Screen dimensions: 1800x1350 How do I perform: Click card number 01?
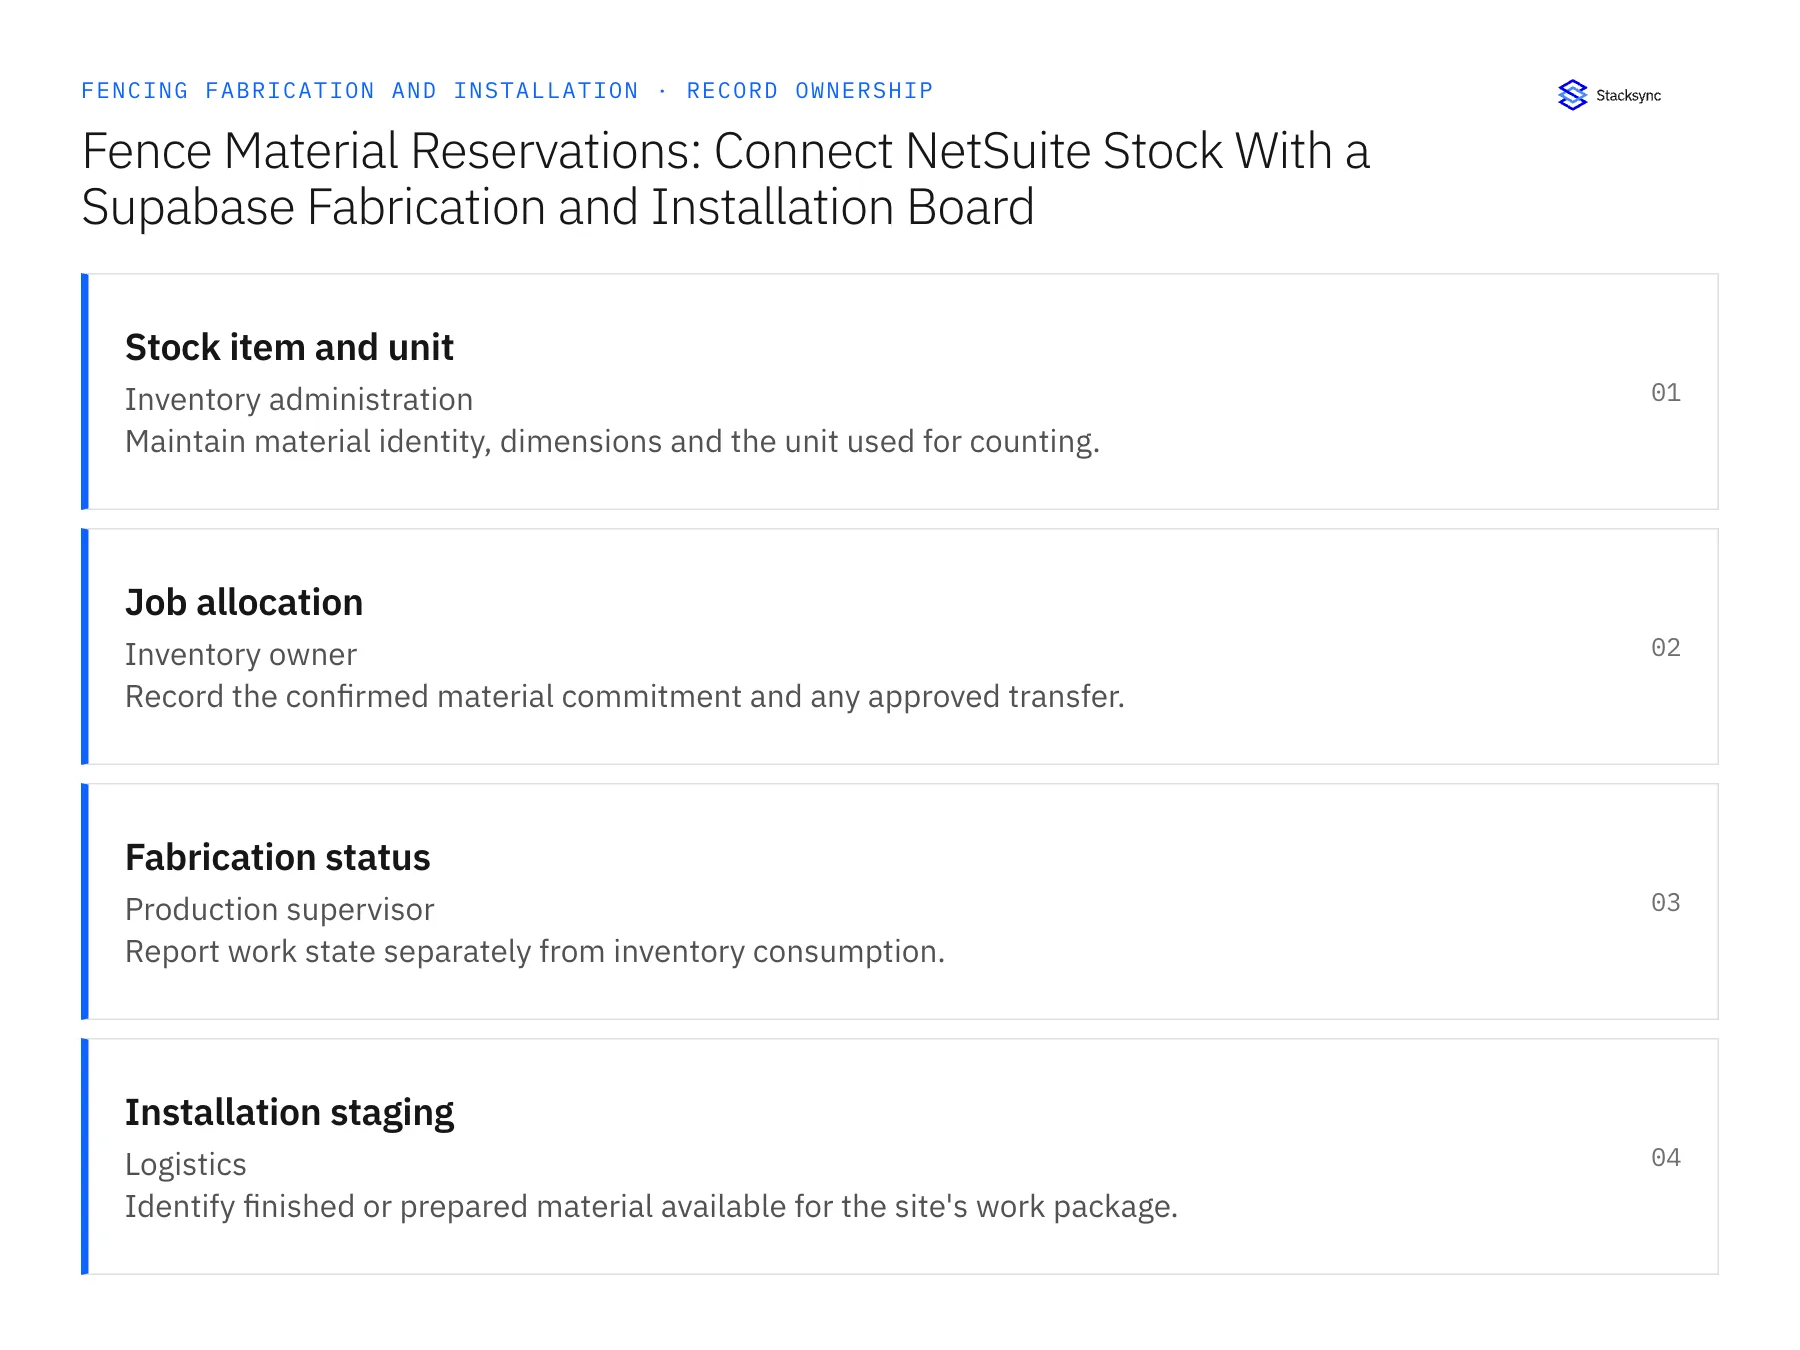[x=1665, y=392]
